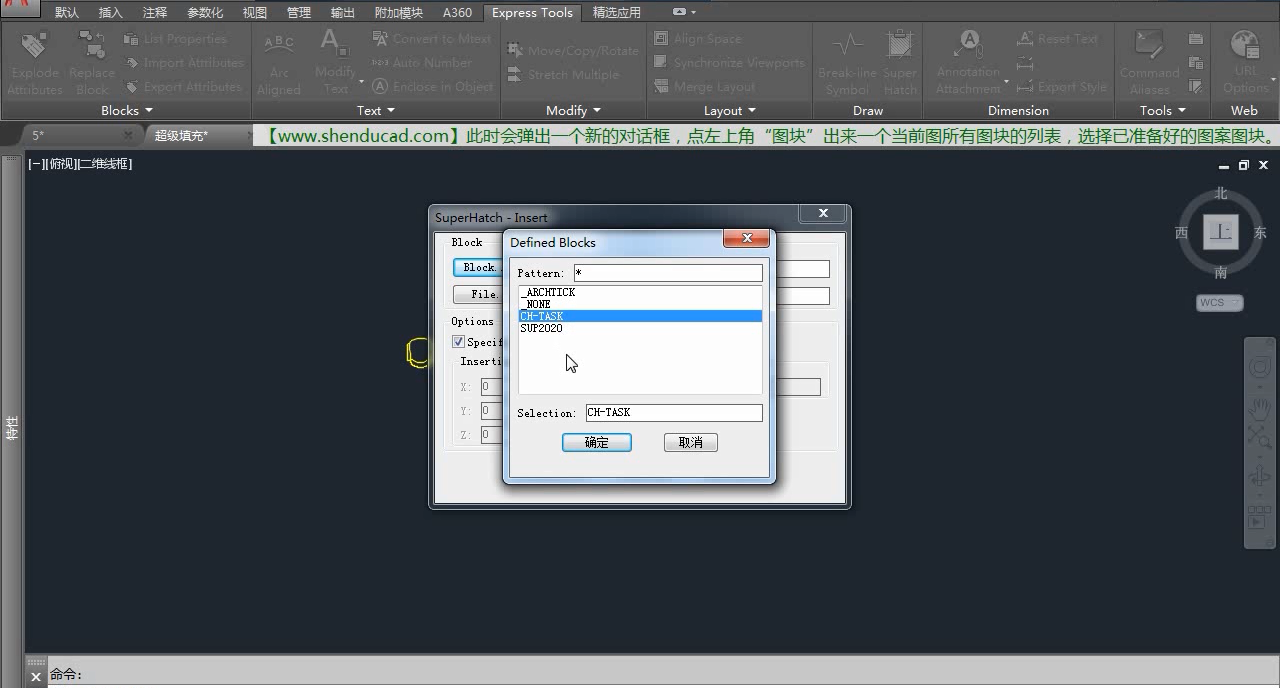Start Move/Copy/Rotate command
The width and height of the screenshot is (1280, 688).
click(572, 50)
